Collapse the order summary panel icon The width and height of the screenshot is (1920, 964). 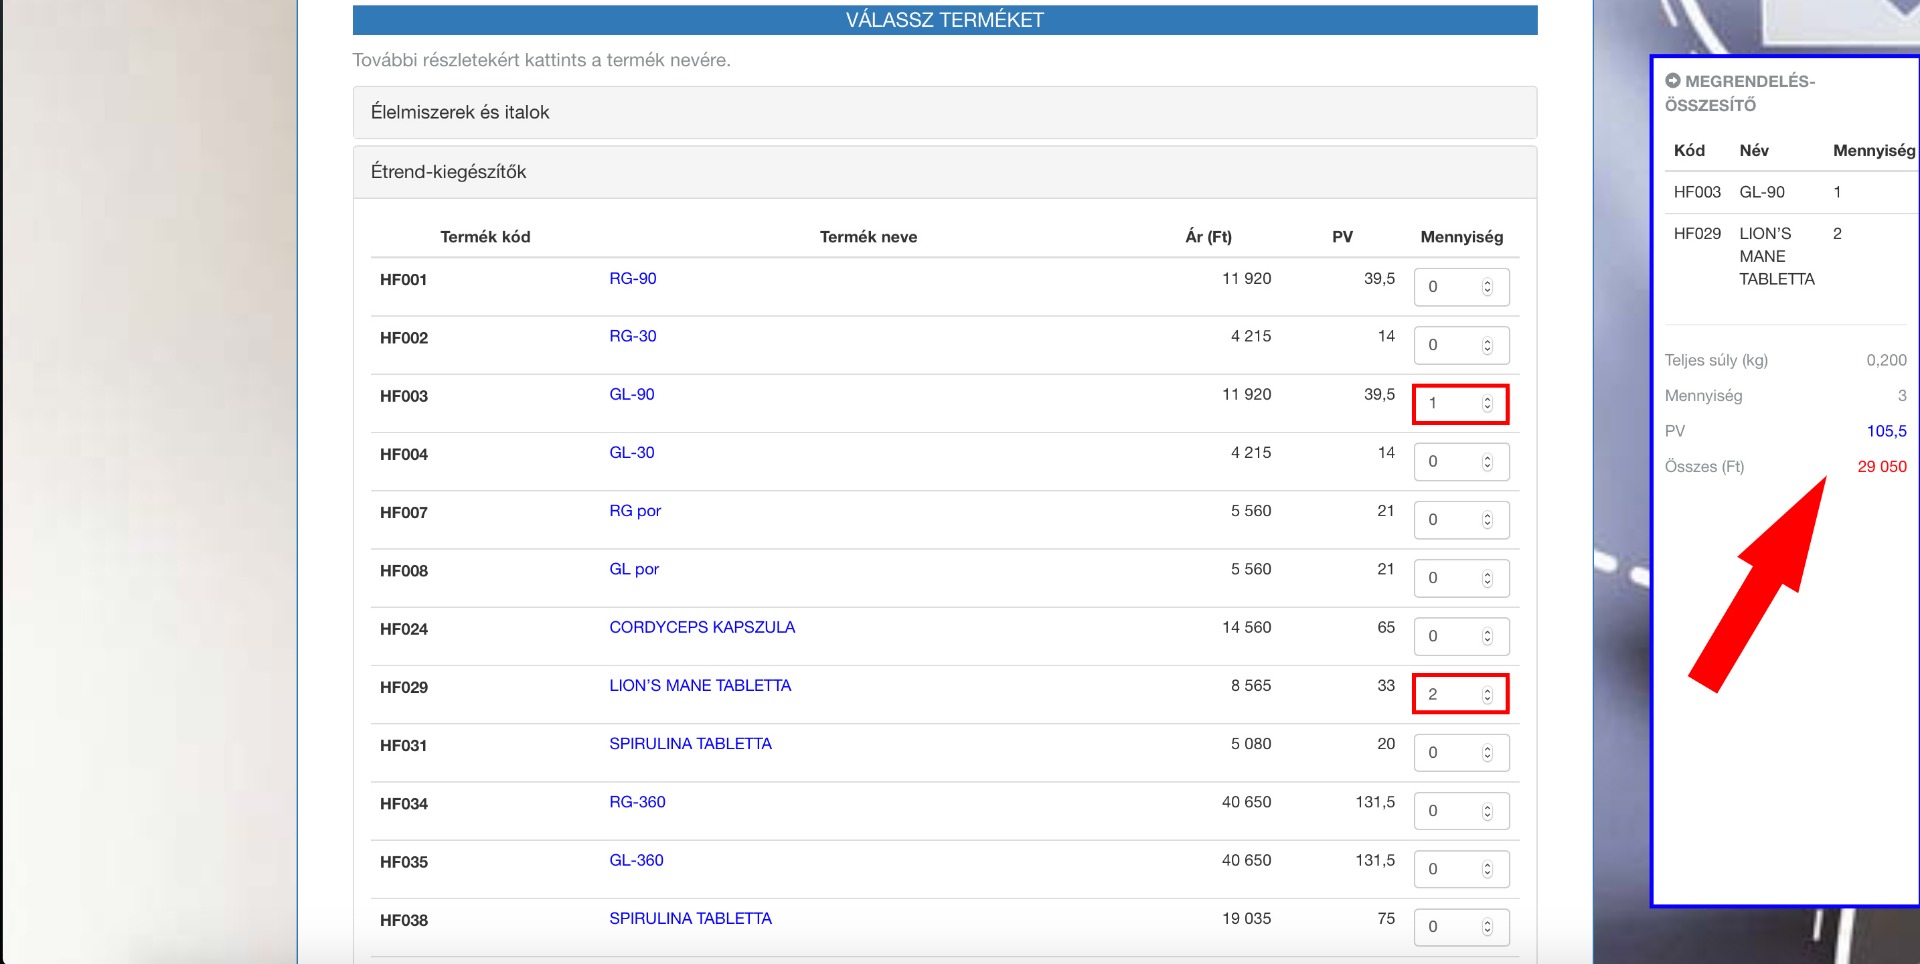1673,81
